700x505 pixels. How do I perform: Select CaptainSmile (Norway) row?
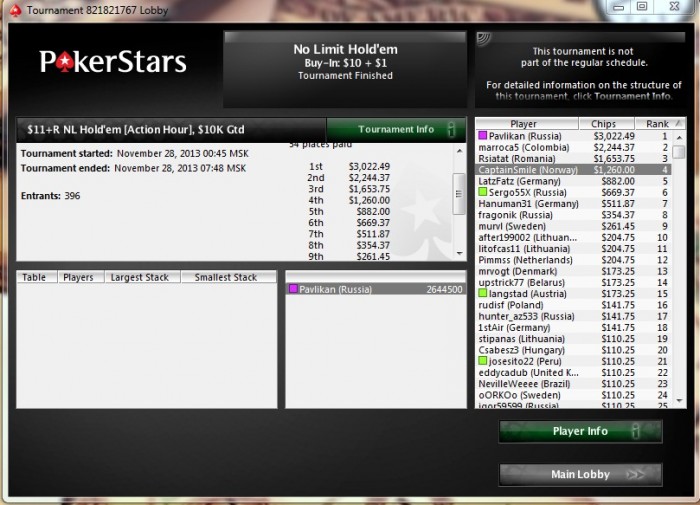point(574,170)
